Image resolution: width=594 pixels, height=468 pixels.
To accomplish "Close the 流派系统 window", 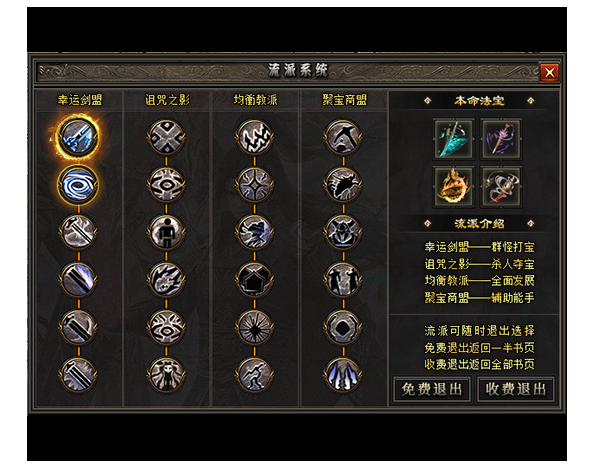I will tap(549, 72).
